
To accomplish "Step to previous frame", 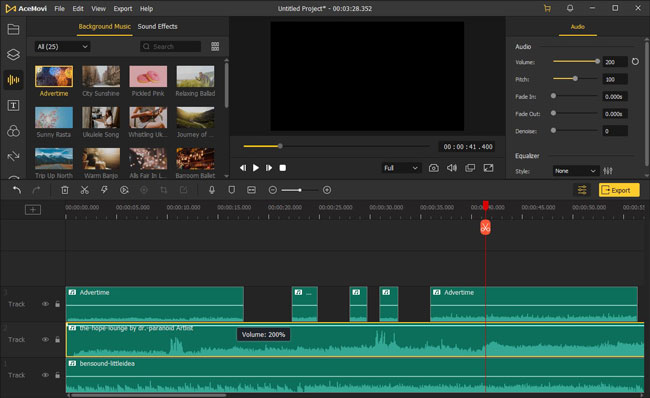I will click(x=243, y=168).
